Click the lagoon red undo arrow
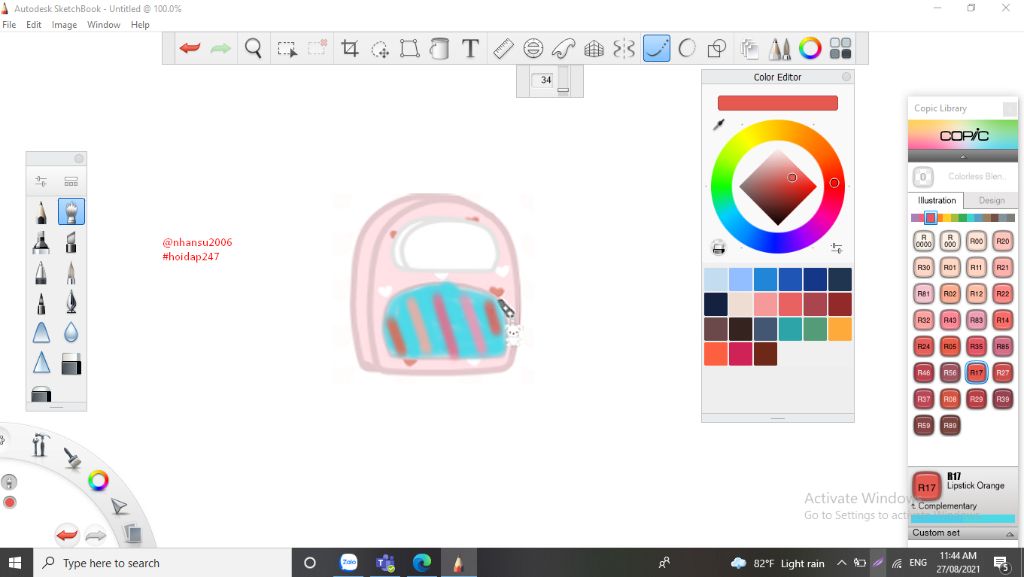 click(x=67, y=535)
